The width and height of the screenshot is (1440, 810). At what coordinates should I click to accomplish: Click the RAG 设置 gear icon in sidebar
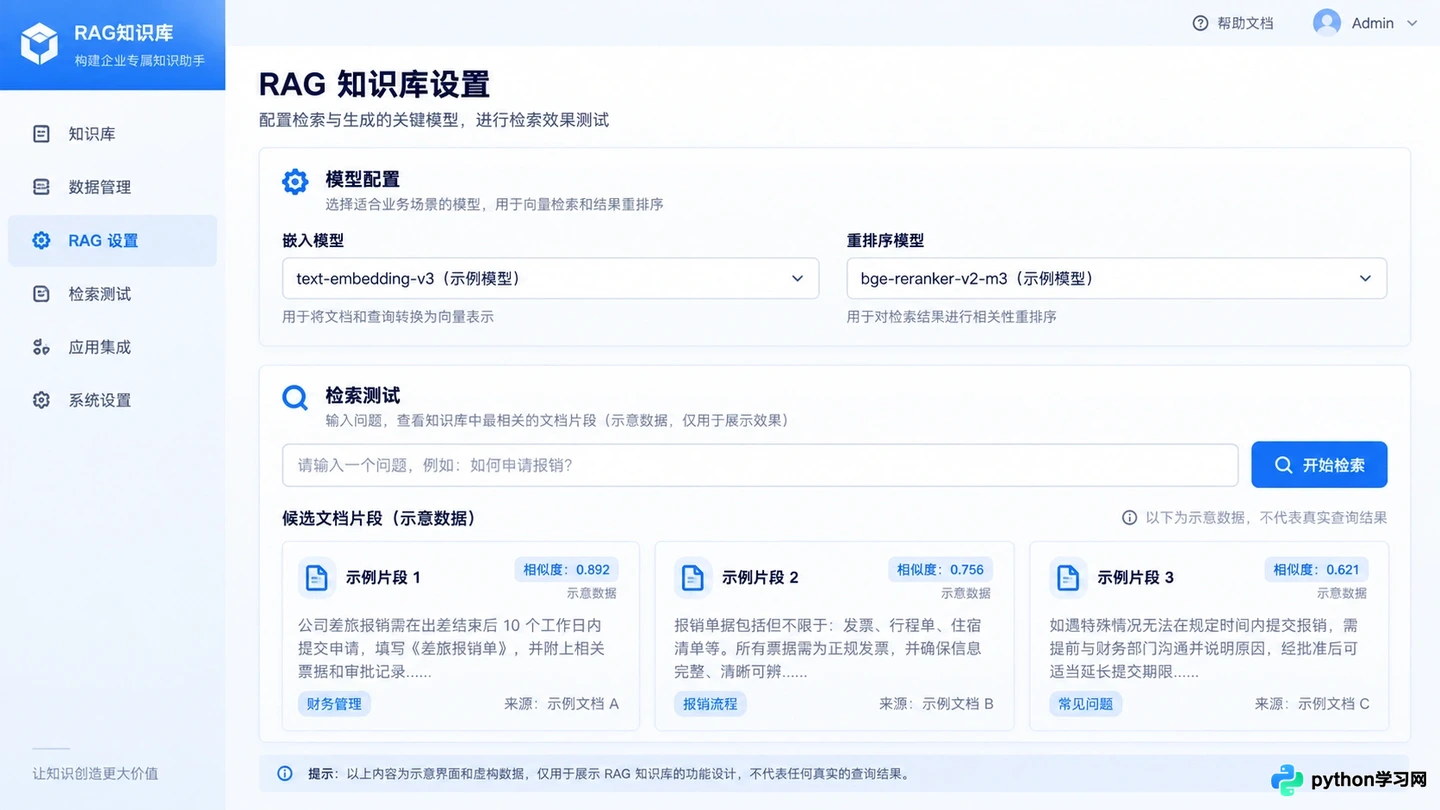coord(41,240)
